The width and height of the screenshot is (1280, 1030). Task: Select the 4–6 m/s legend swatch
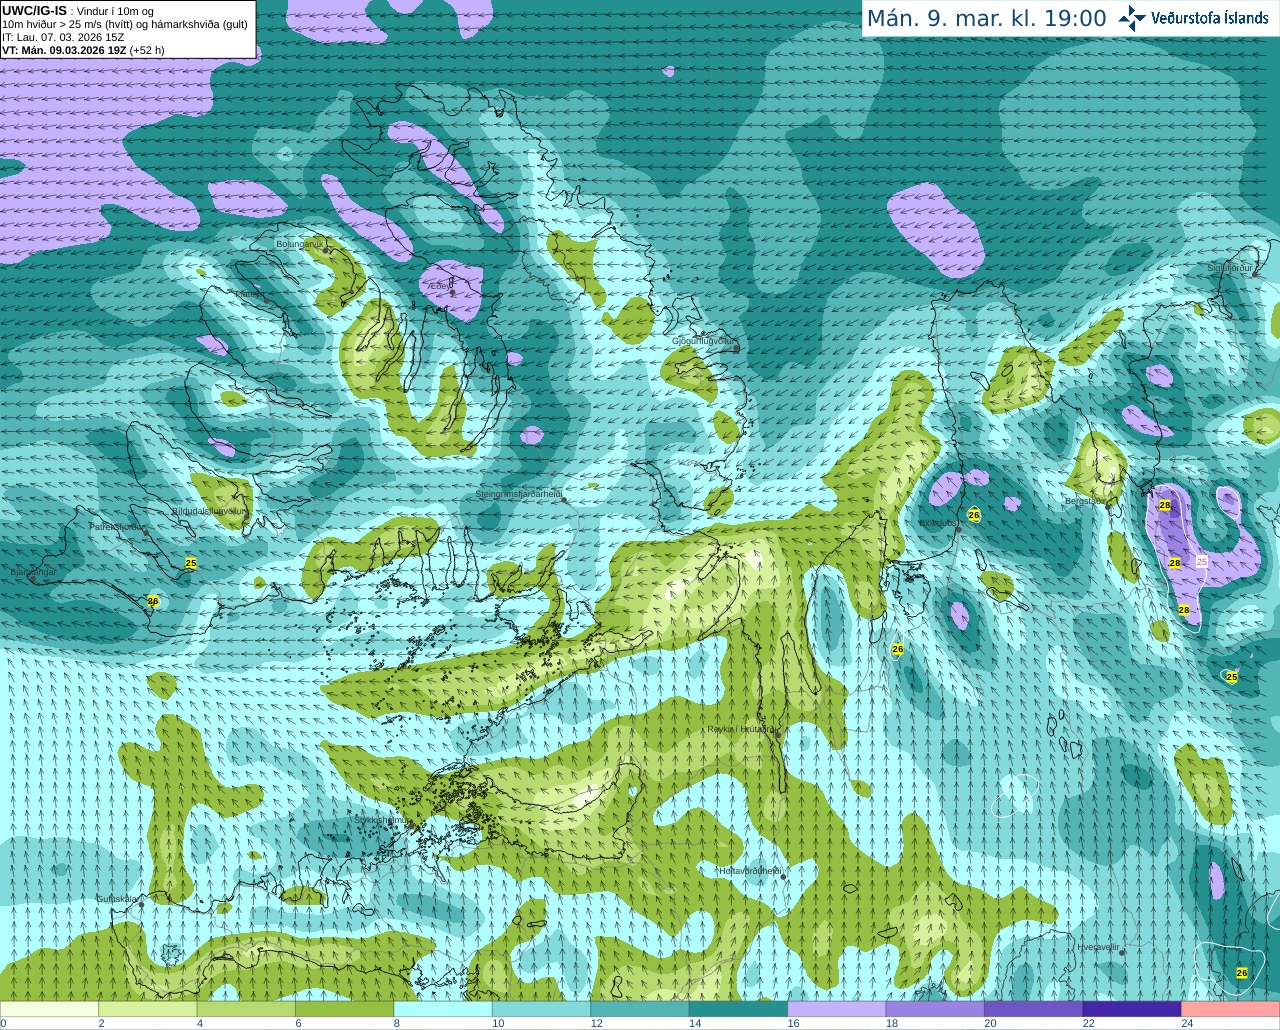coord(246,1009)
